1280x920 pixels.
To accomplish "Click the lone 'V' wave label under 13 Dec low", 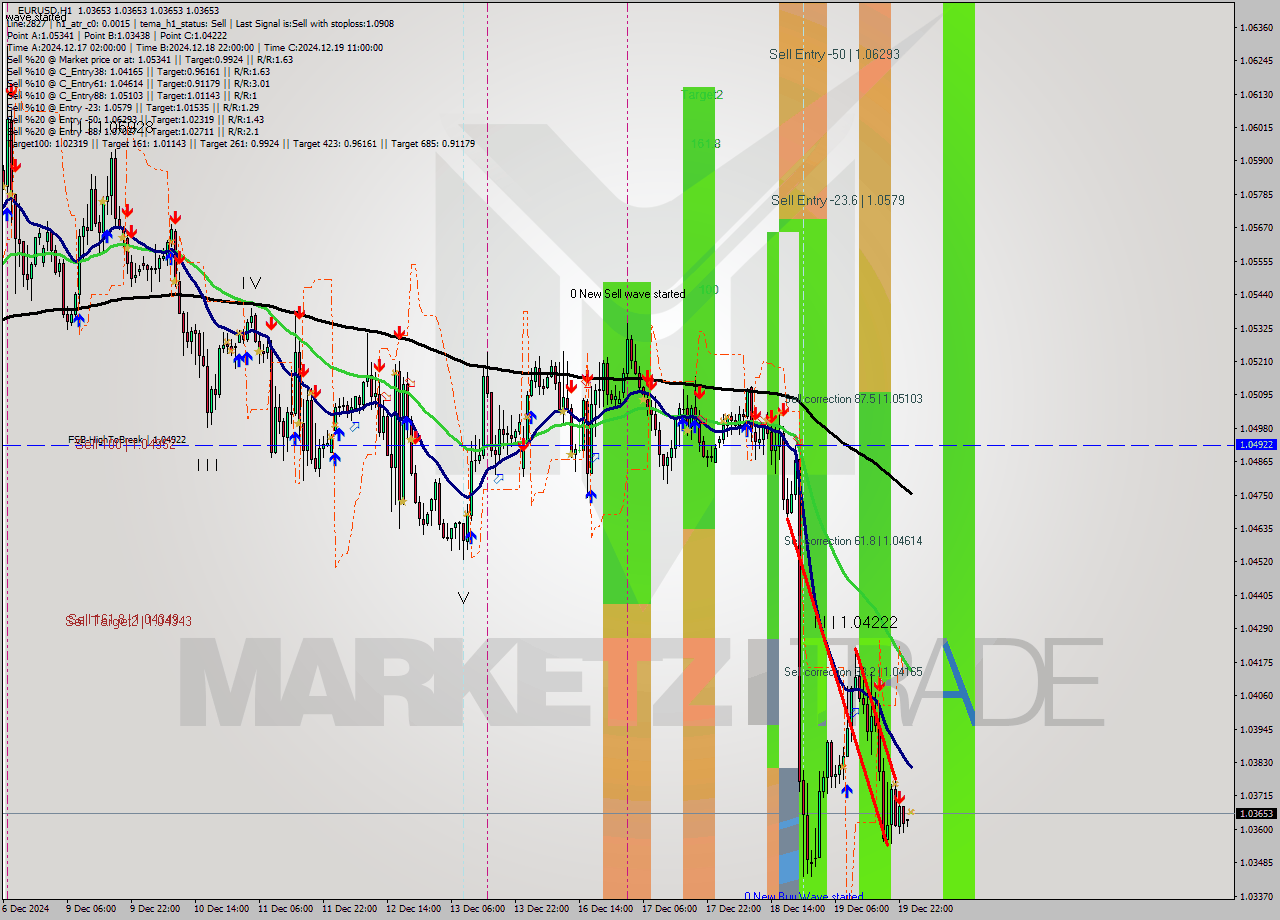I will [463, 598].
